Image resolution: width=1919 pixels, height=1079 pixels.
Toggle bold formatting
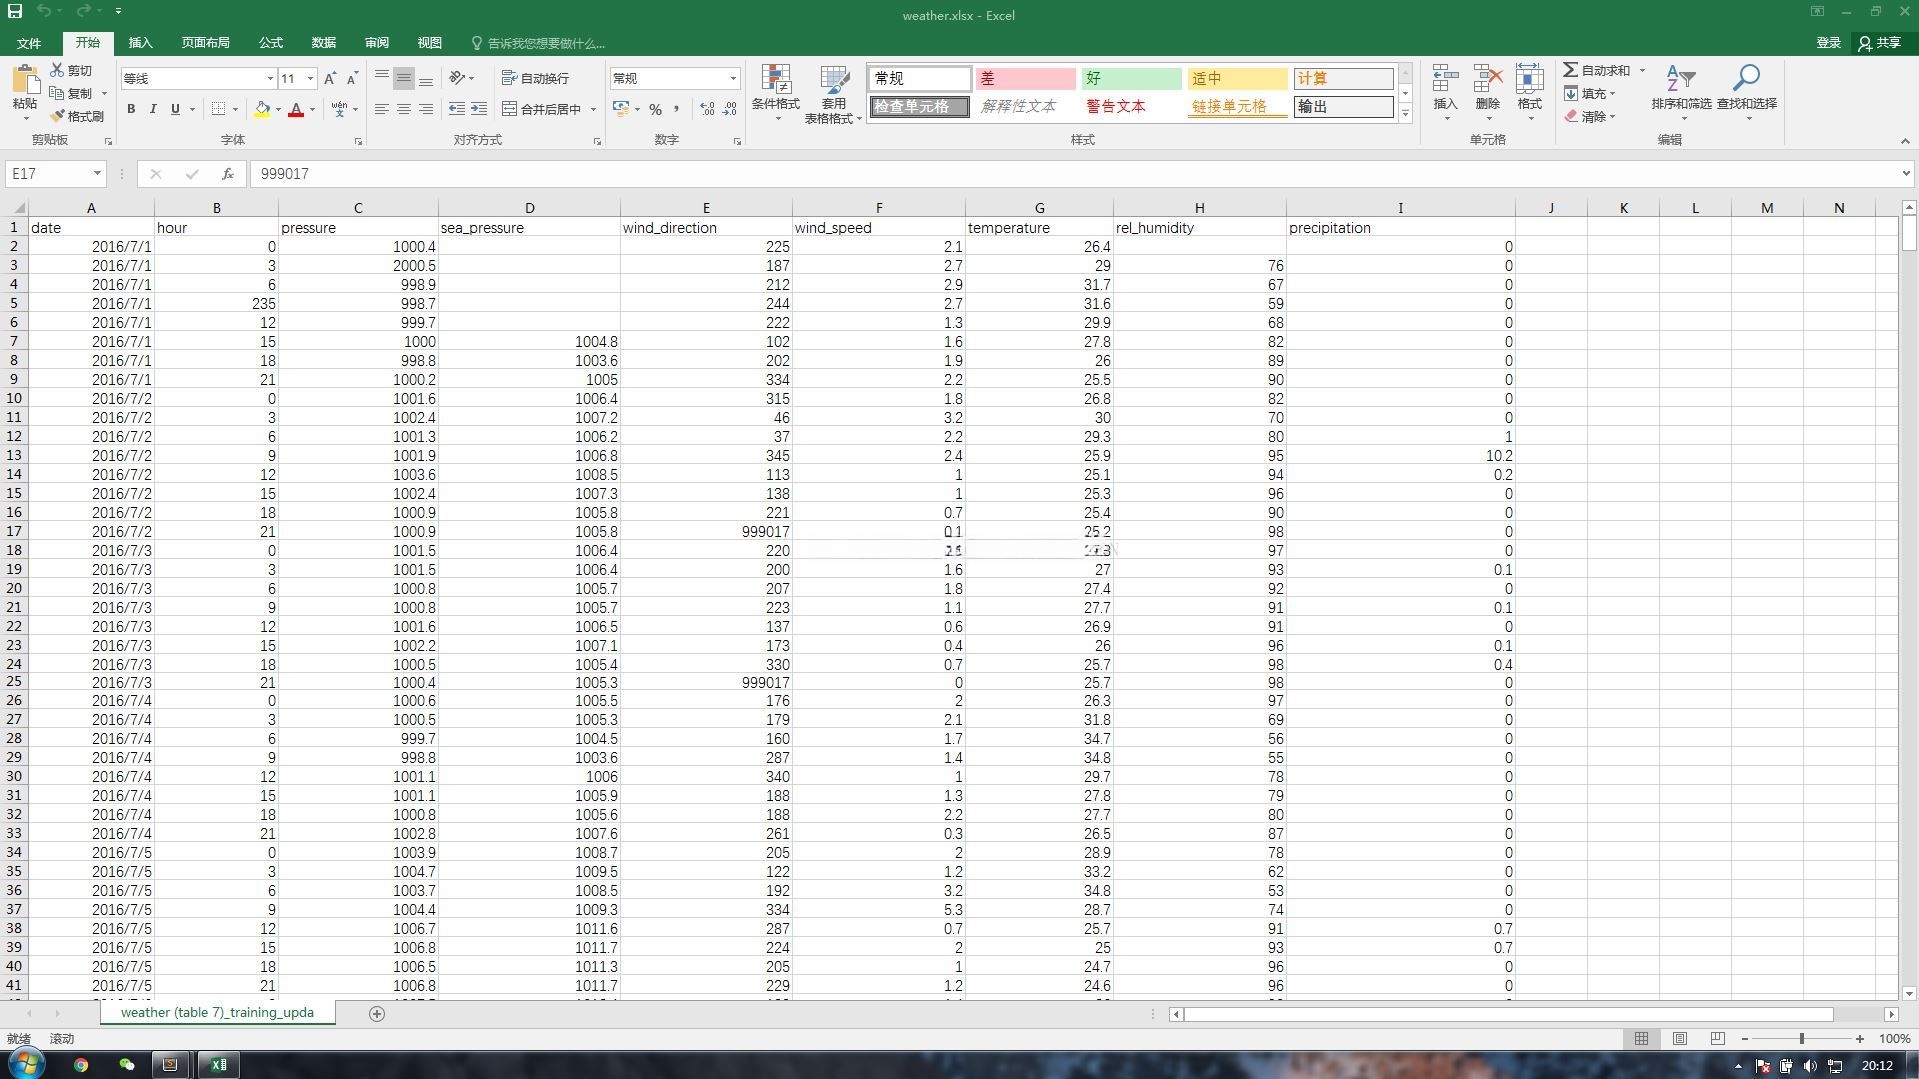coord(131,109)
